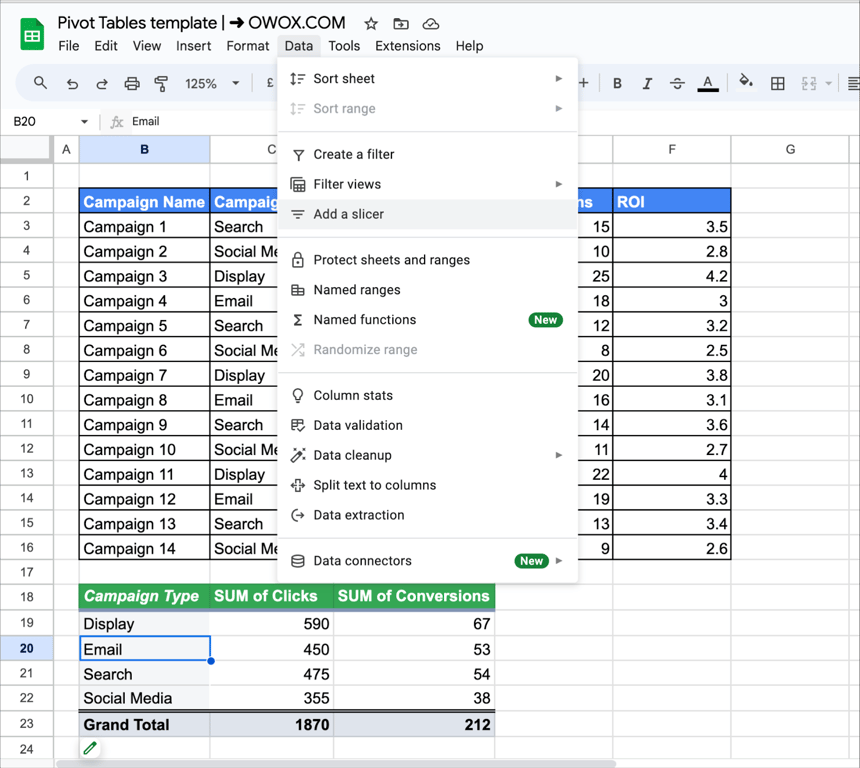Open the Help menu
The width and height of the screenshot is (860, 768).
click(x=469, y=46)
